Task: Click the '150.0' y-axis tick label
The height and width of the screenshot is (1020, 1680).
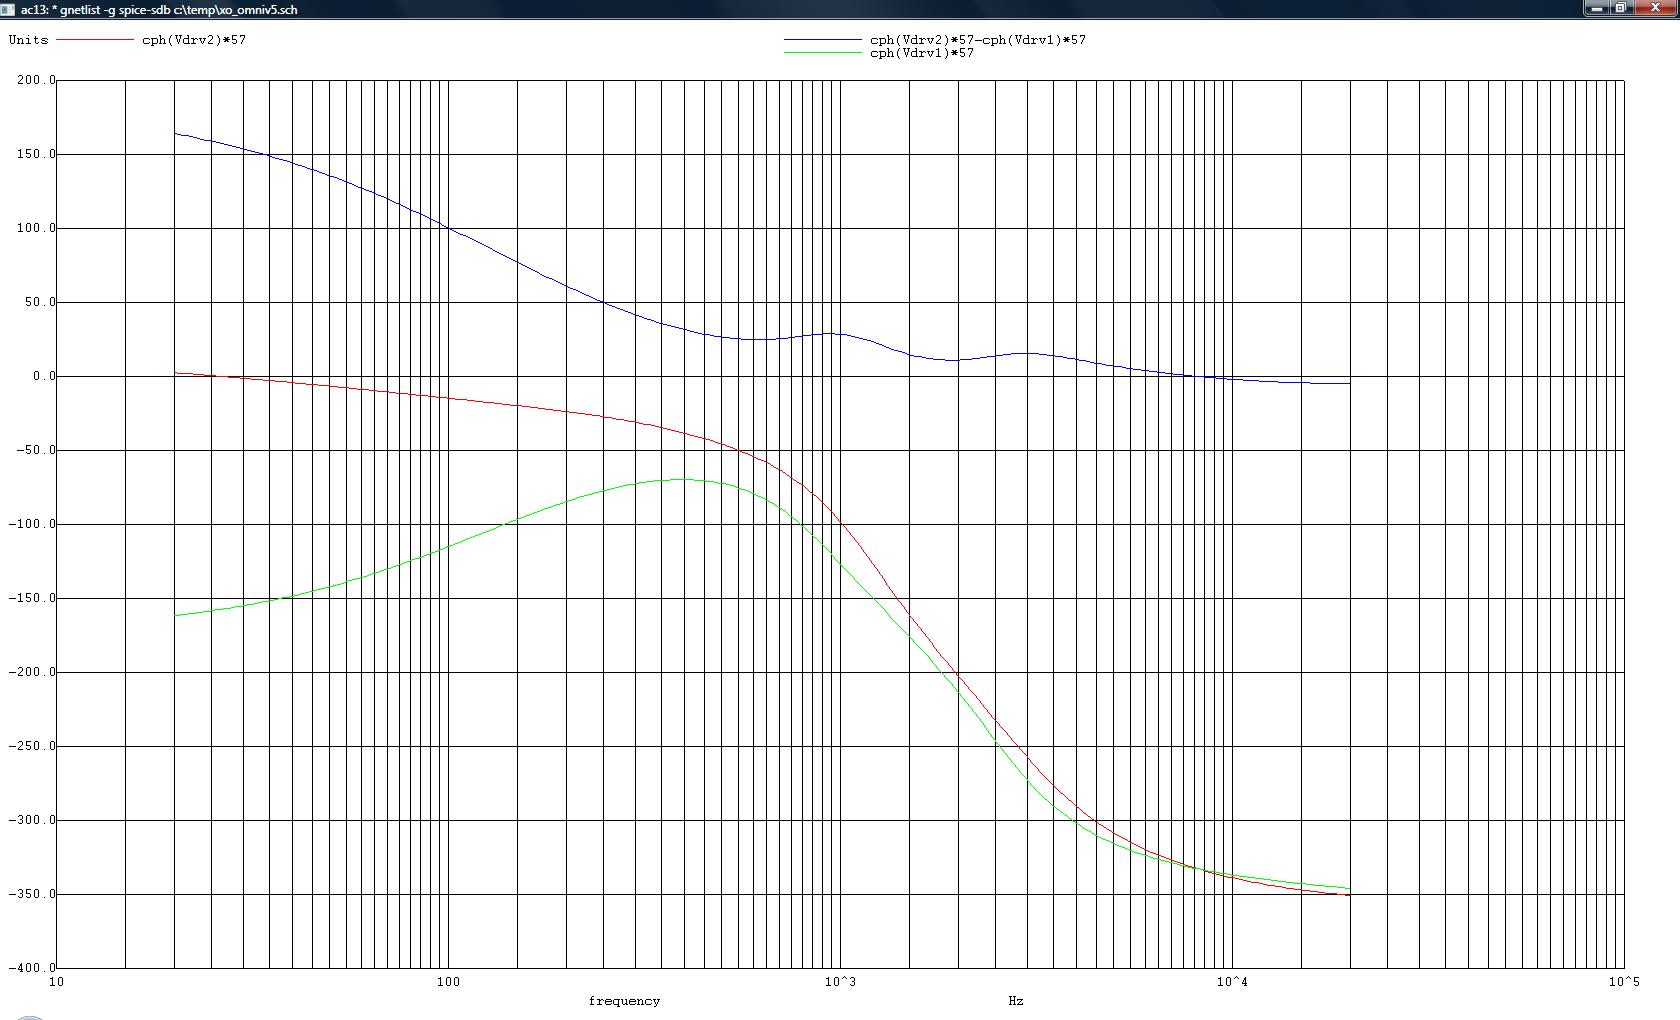Action: 37,154
